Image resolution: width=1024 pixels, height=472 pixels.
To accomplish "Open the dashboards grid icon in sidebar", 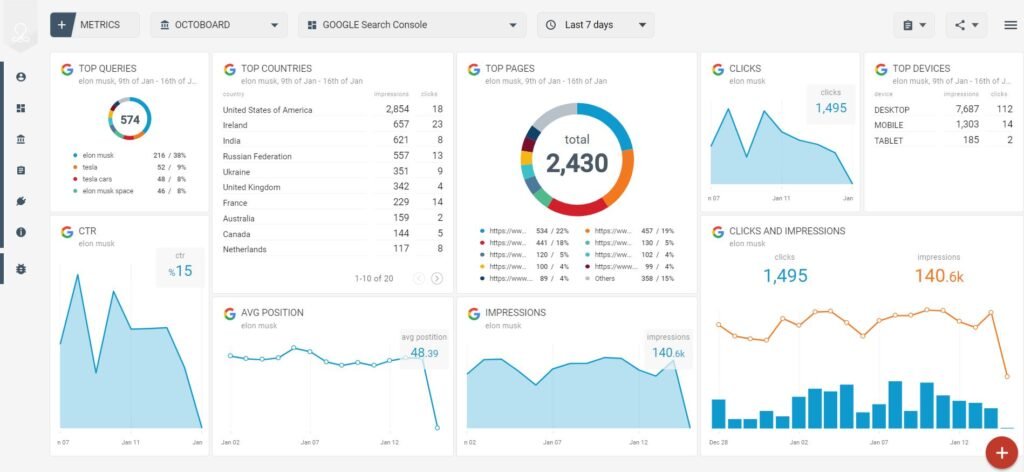I will (21, 108).
